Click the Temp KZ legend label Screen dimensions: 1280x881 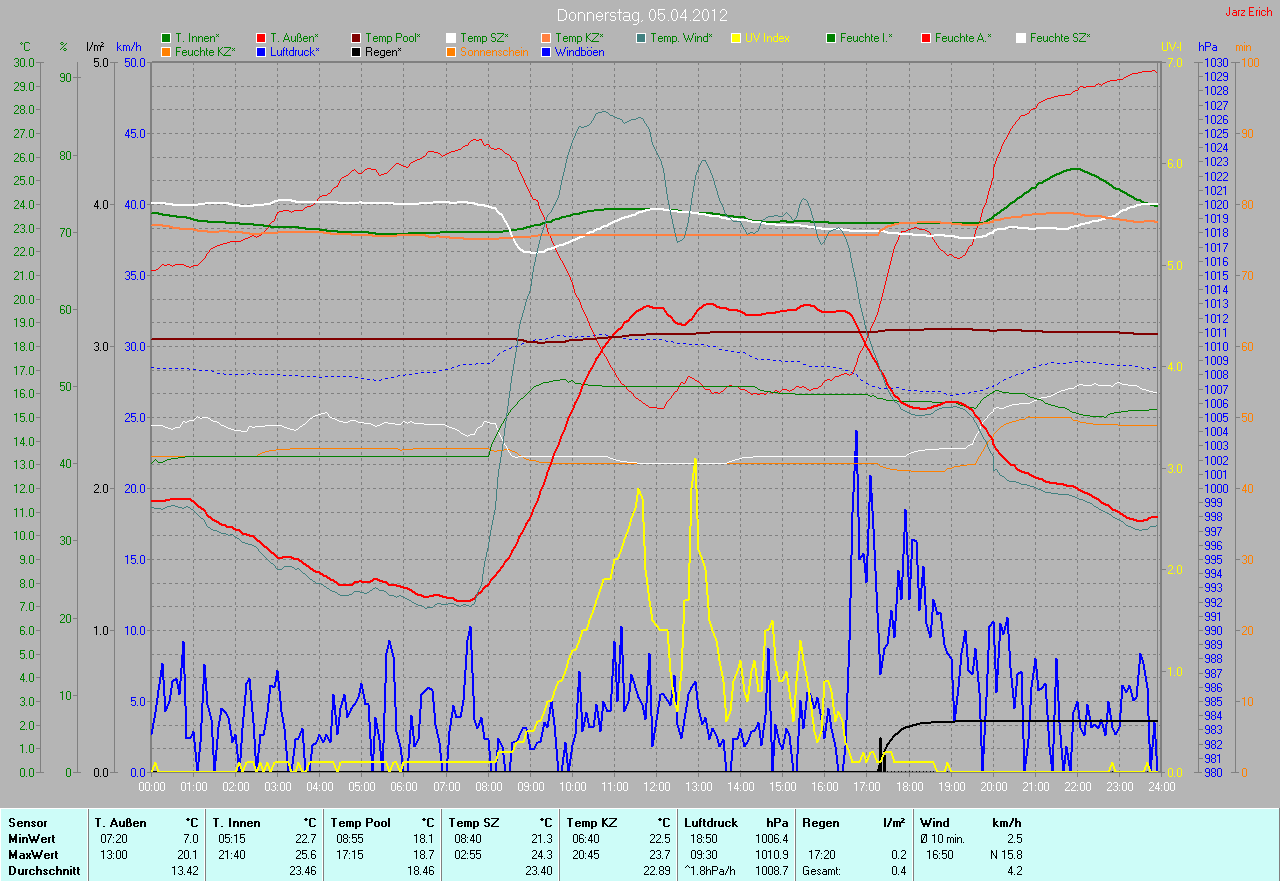[x=579, y=38]
